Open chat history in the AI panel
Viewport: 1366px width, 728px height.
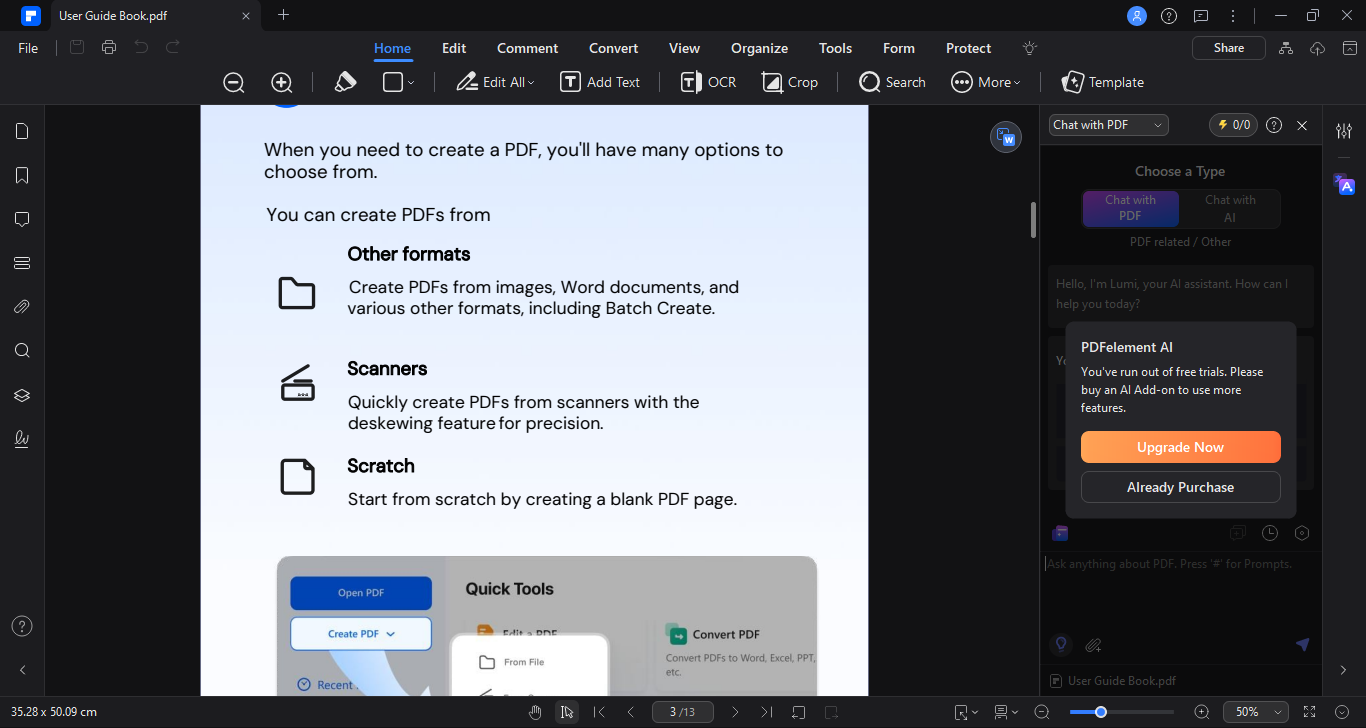coord(1269,533)
